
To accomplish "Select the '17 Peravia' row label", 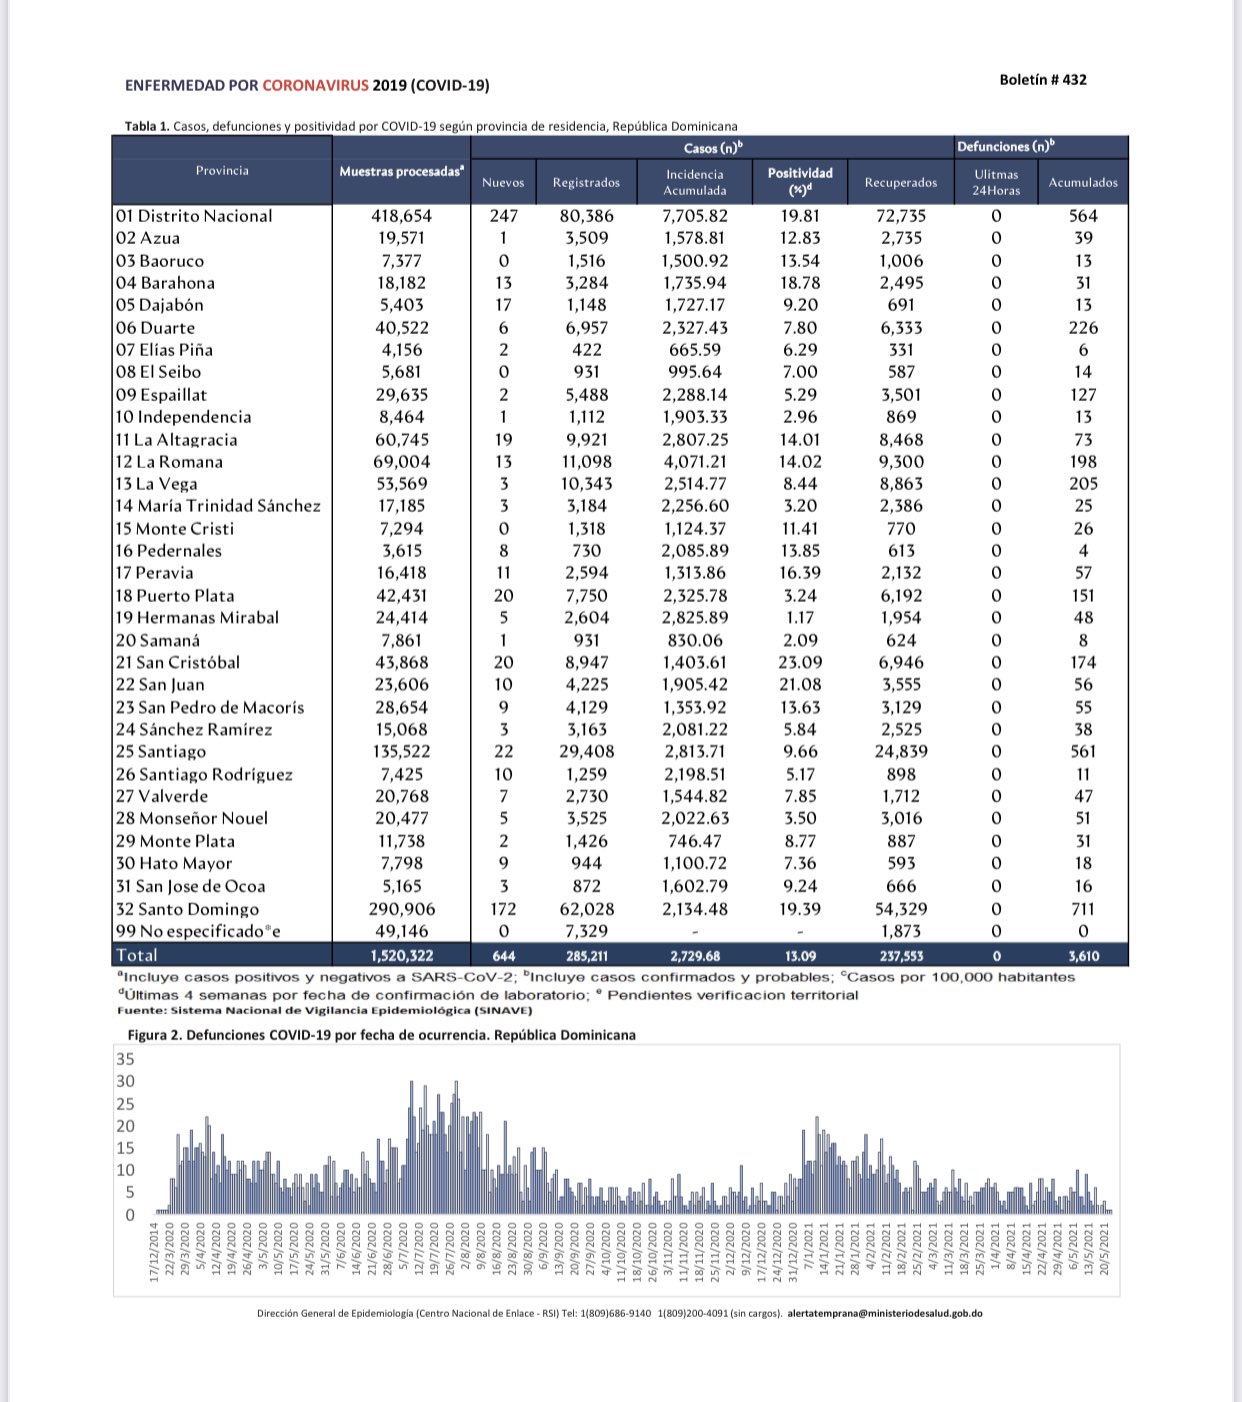I will click(x=154, y=573).
